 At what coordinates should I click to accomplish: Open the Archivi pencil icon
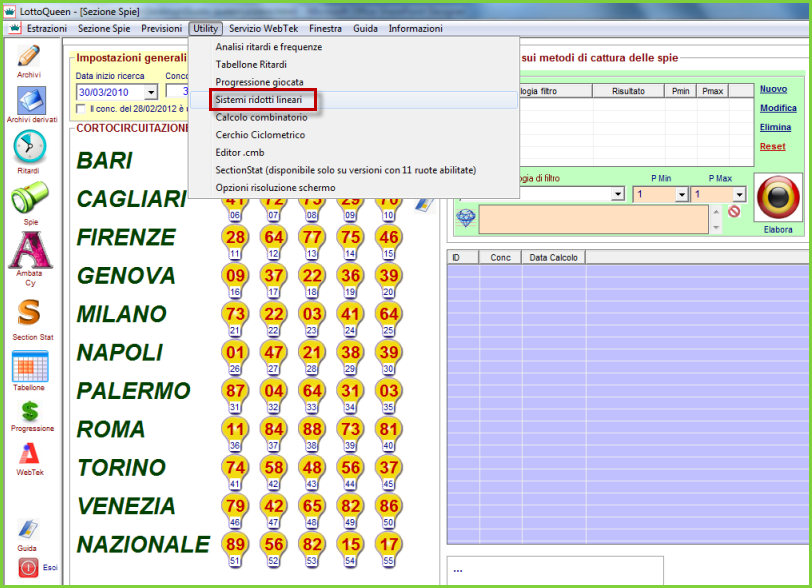(x=28, y=56)
